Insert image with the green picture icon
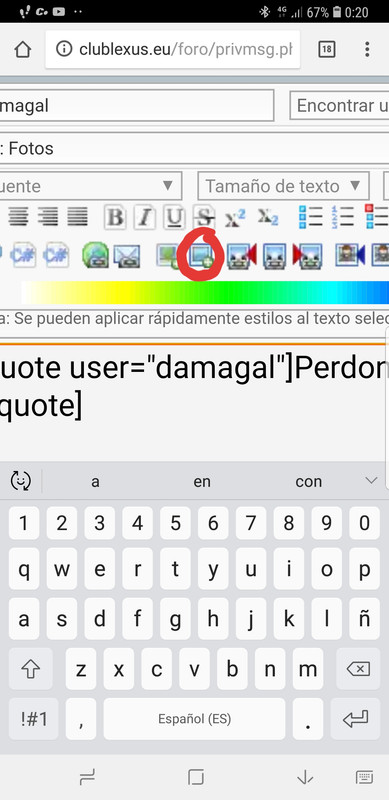 point(167,255)
